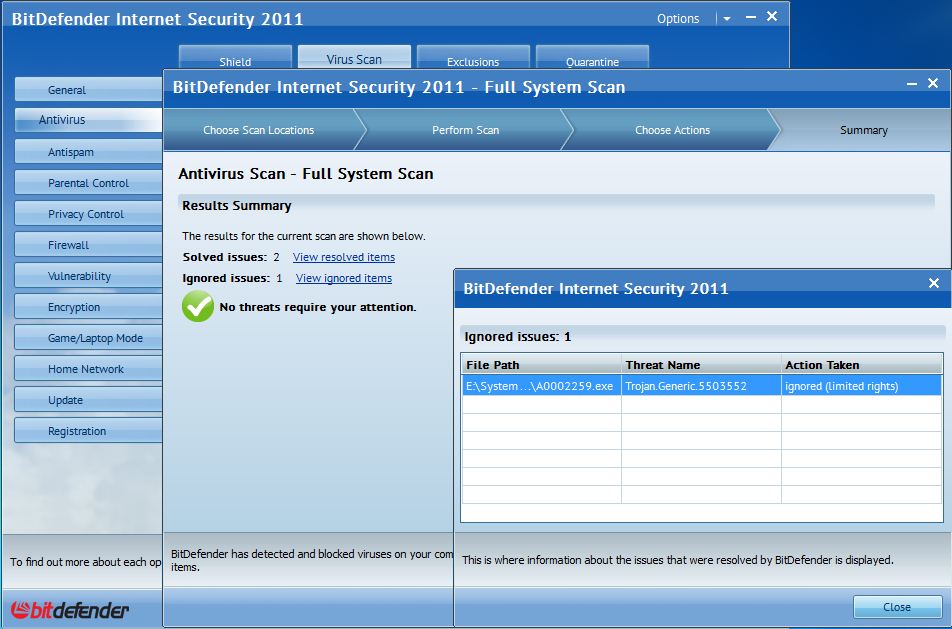
Task: Select General in the sidebar
Action: [x=89, y=89]
